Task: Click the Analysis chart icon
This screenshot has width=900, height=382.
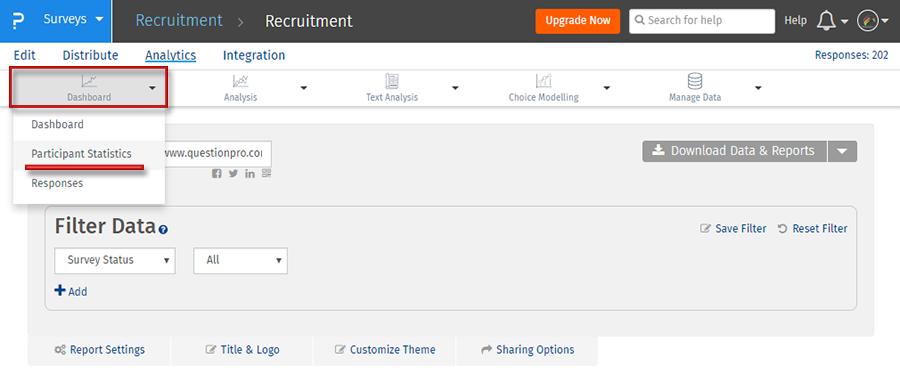Action: pos(240,81)
